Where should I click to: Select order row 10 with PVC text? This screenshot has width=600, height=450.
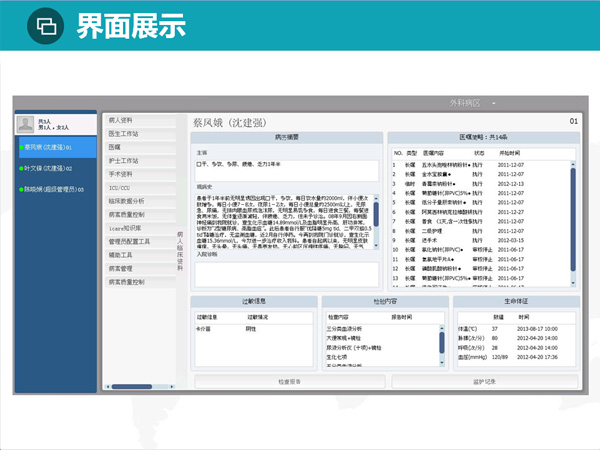[x=481, y=249]
